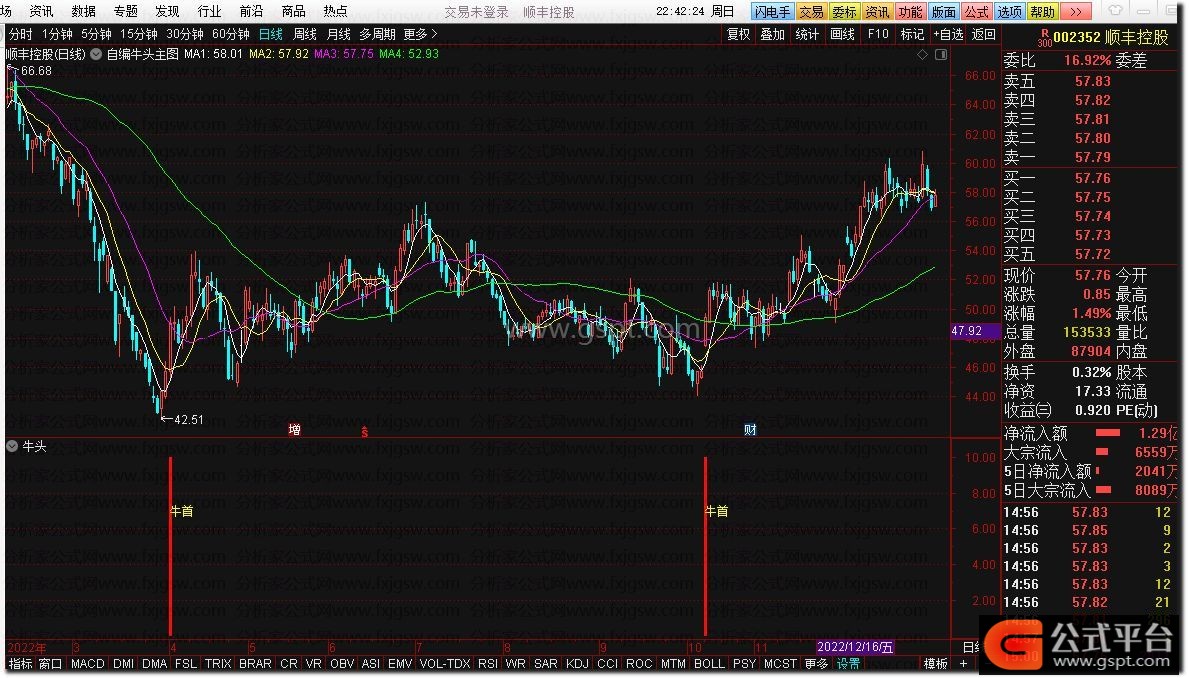The height and width of the screenshot is (678, 1189).
Task: Click the shirt skin icon in title bar
Action: click(1115, 11)
